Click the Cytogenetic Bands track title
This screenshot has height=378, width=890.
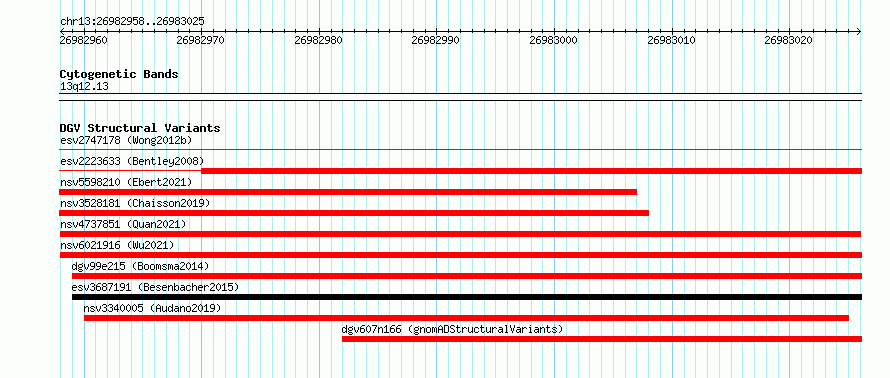point(119,74)
